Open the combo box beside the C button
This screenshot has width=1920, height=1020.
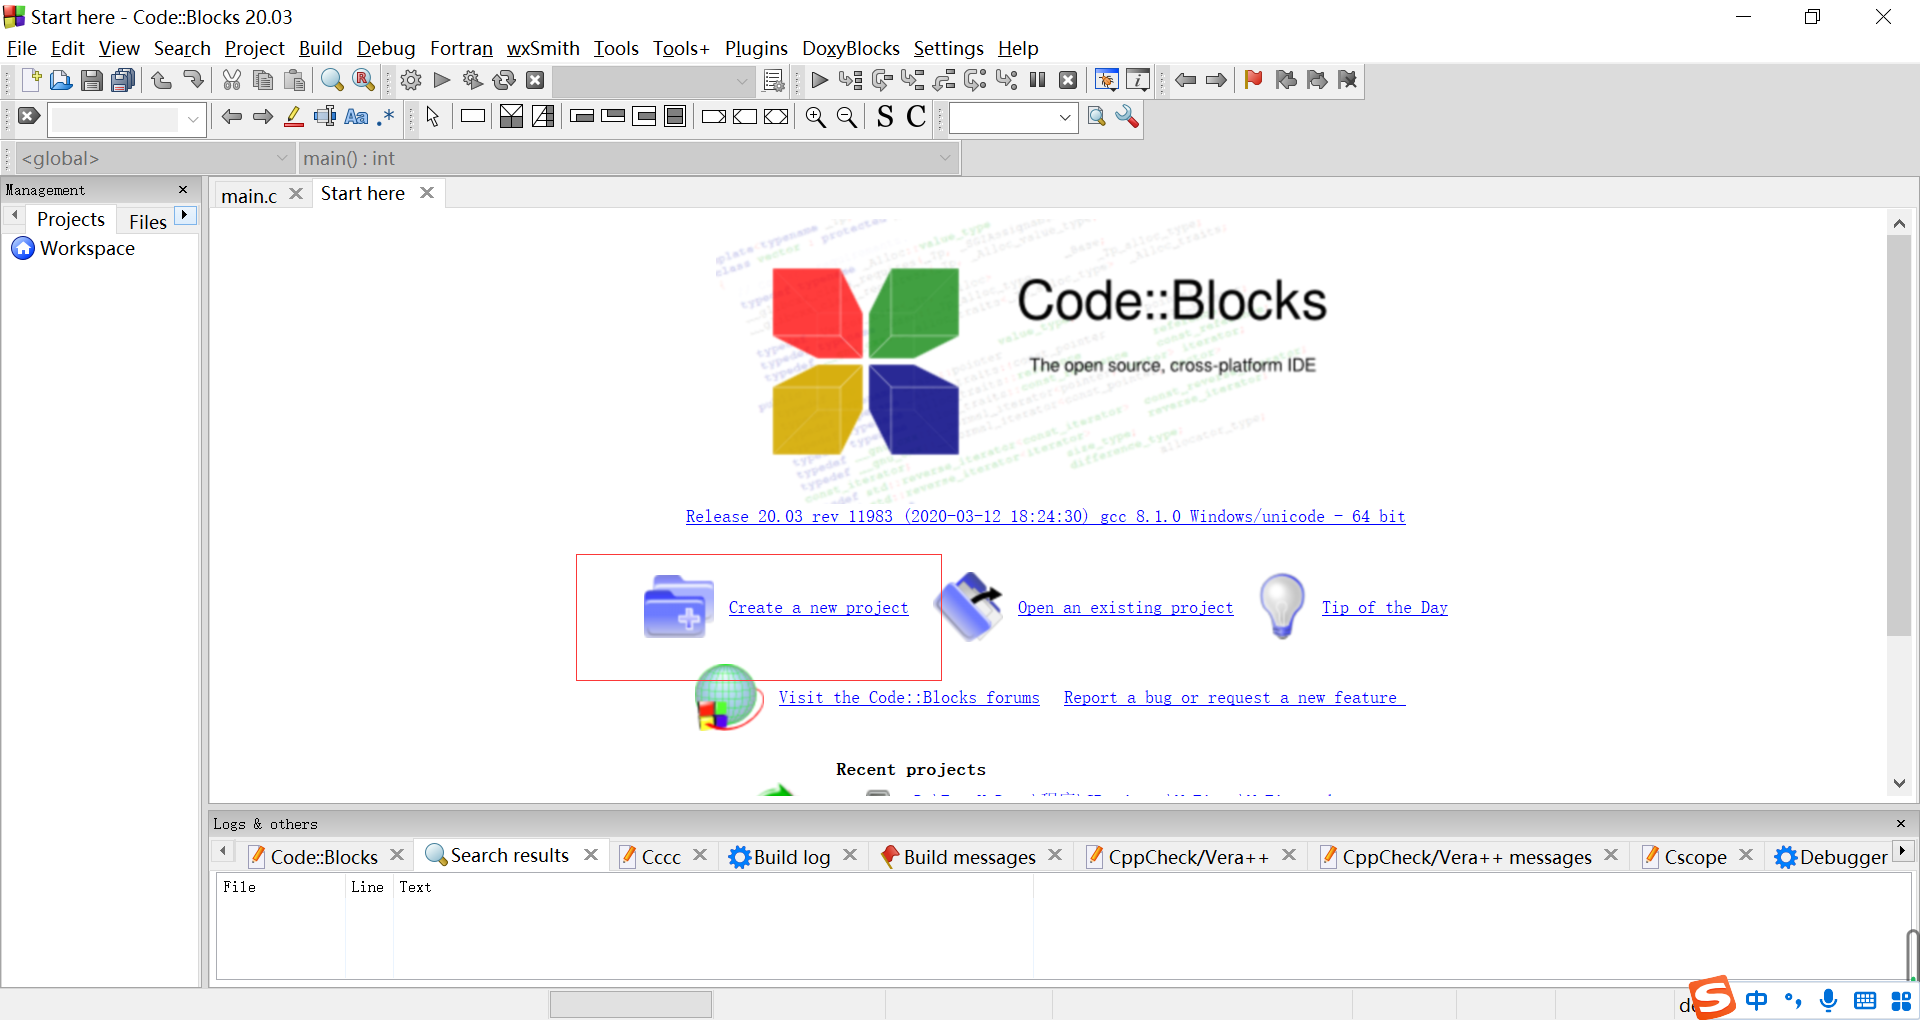point(1065,118)
